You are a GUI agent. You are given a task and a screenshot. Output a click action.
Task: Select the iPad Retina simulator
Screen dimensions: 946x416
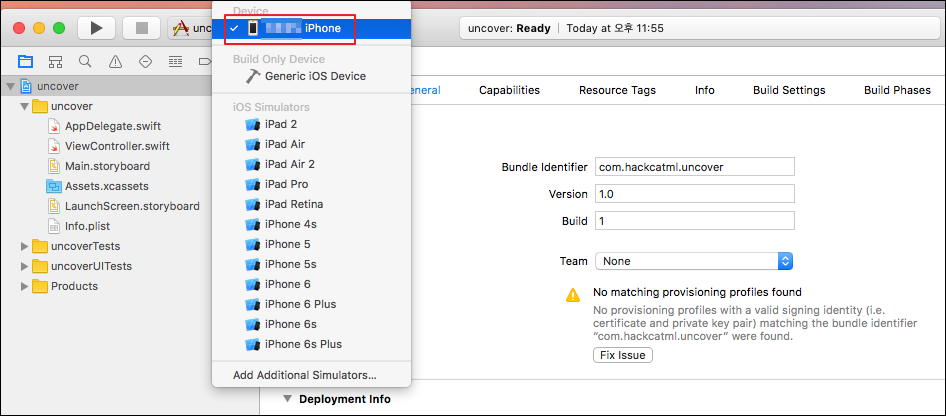(x=311, y=204)
